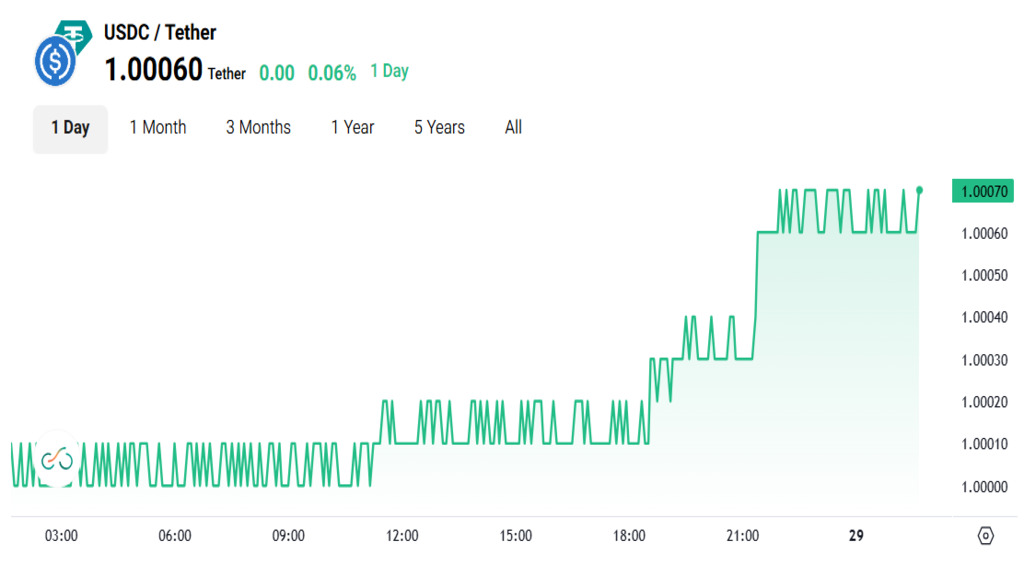
Task: Click the 21:00 time axis label
Action: pos(743,536)
